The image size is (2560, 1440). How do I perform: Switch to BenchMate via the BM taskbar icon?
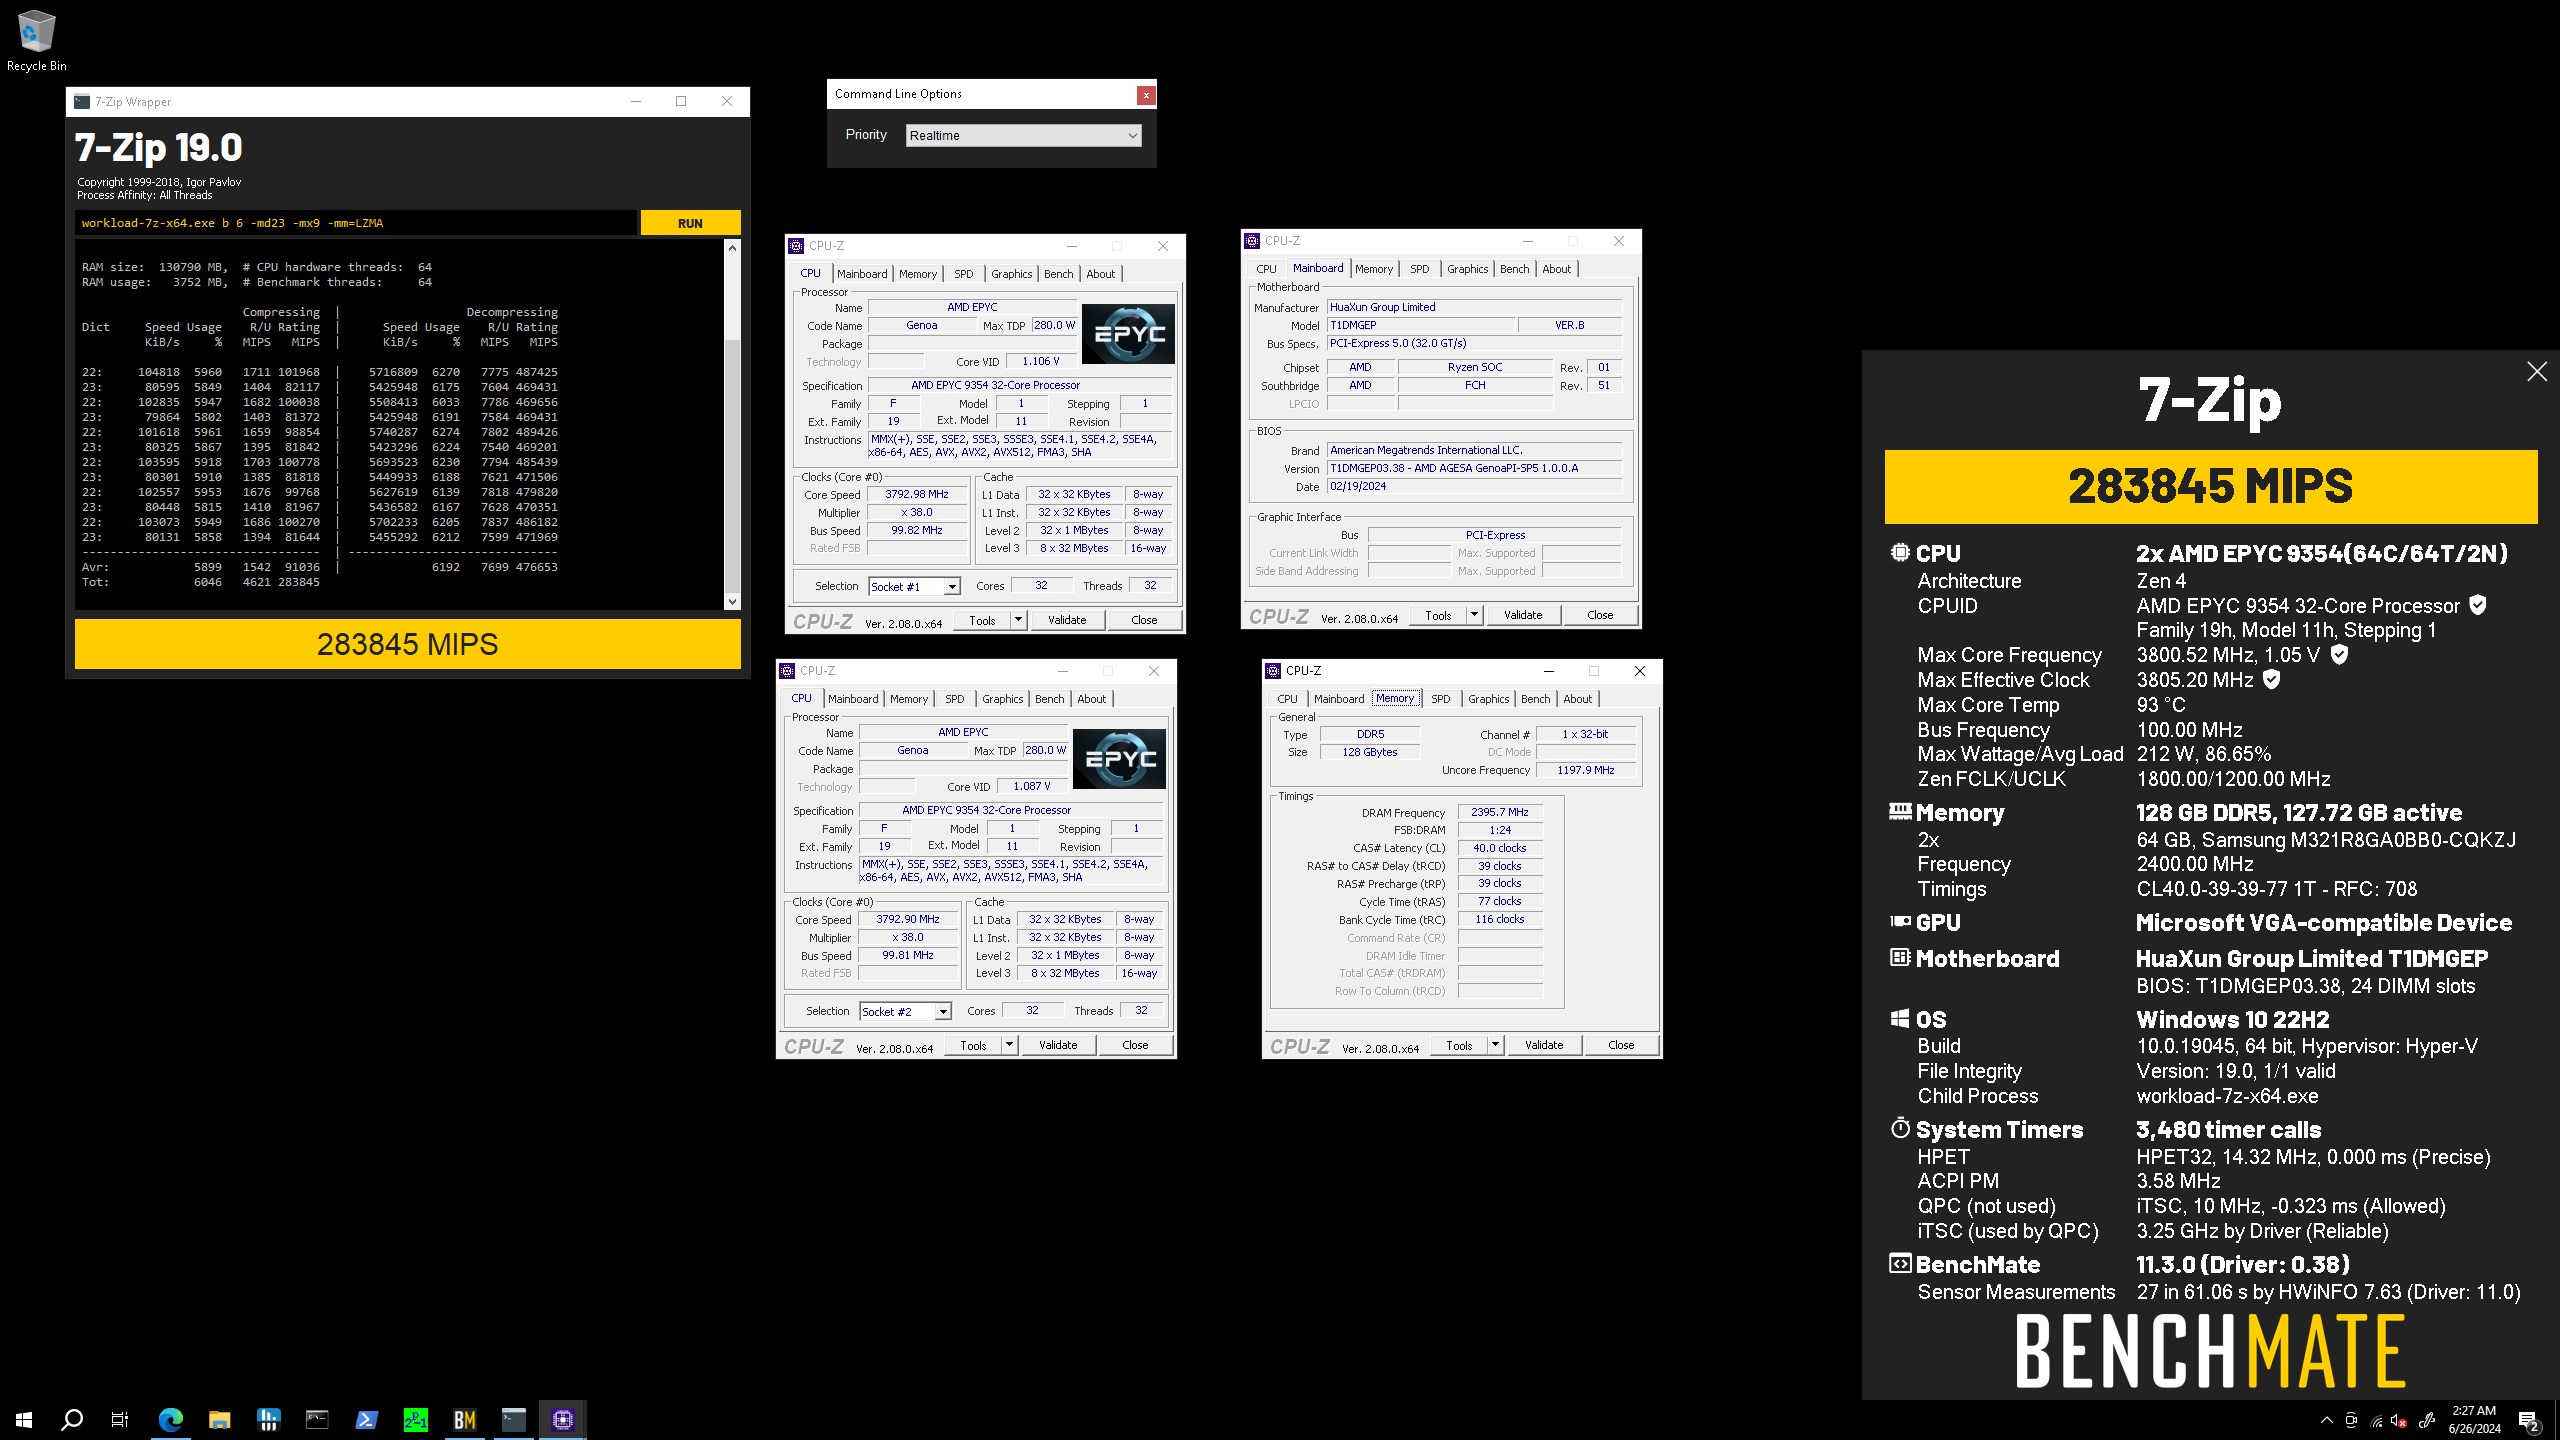coord(464,1419)
